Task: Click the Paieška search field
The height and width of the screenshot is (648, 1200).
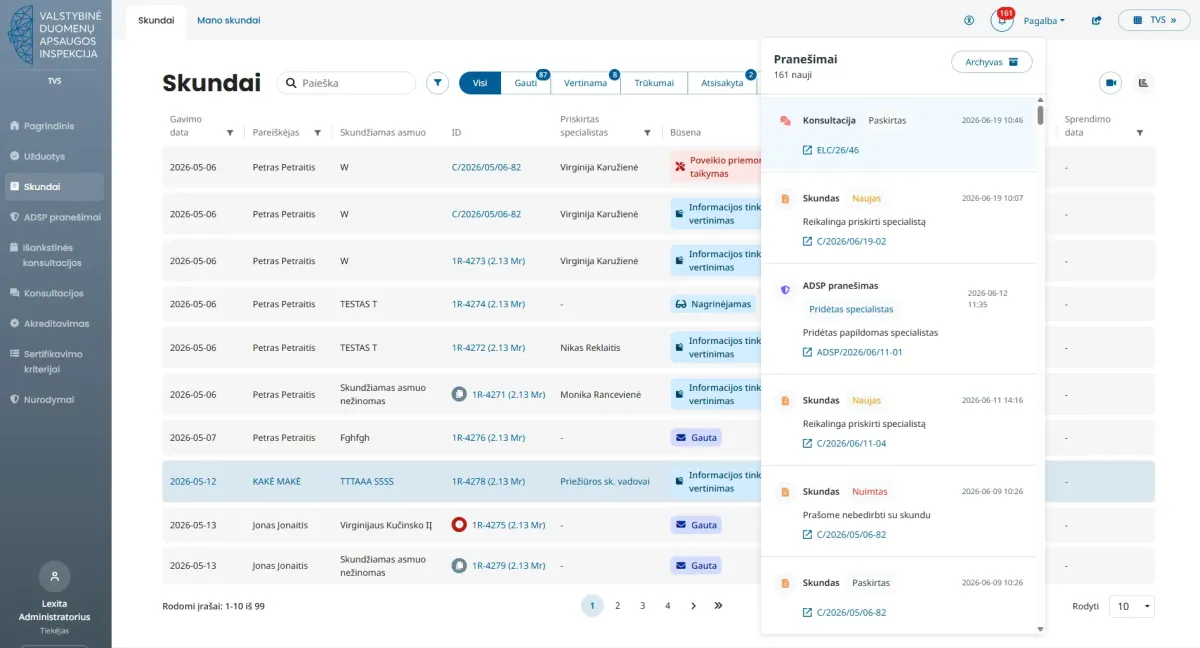Action: tap(346, 83)
